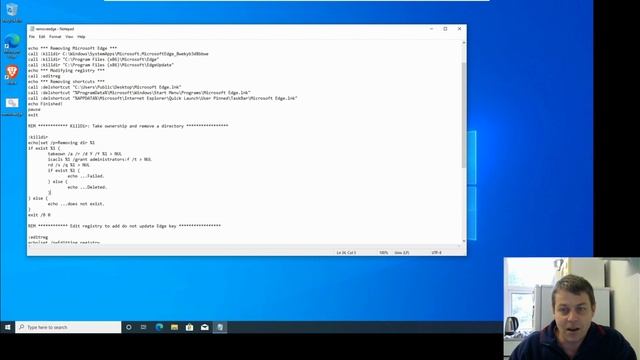Click the 'Type here to search' box
640x360 pixels.
(68, 327)
